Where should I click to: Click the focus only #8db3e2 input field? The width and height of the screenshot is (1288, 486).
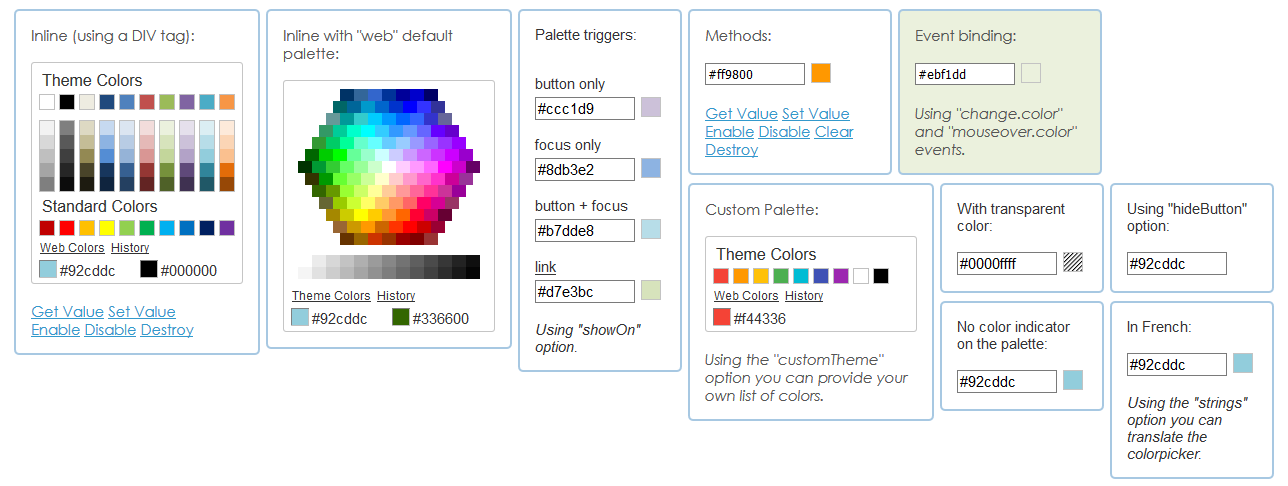[585, 169]
